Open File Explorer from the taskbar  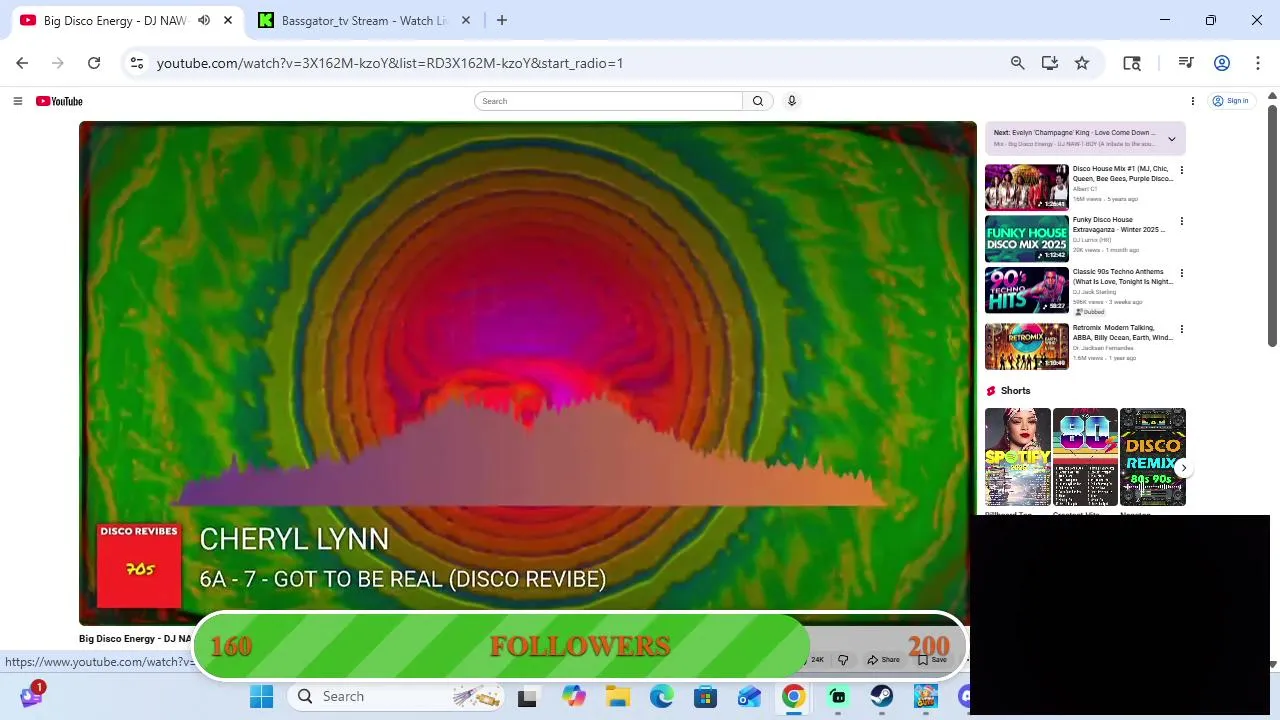[617, 696]
